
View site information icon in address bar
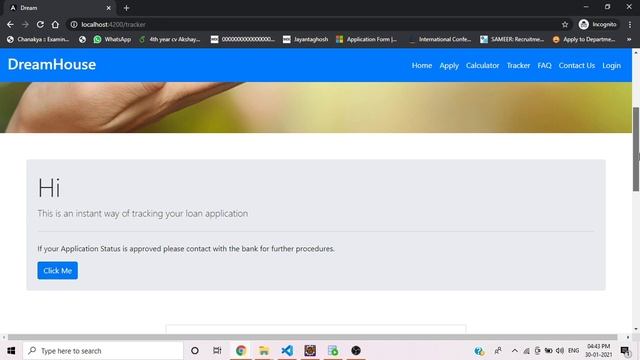74,24
